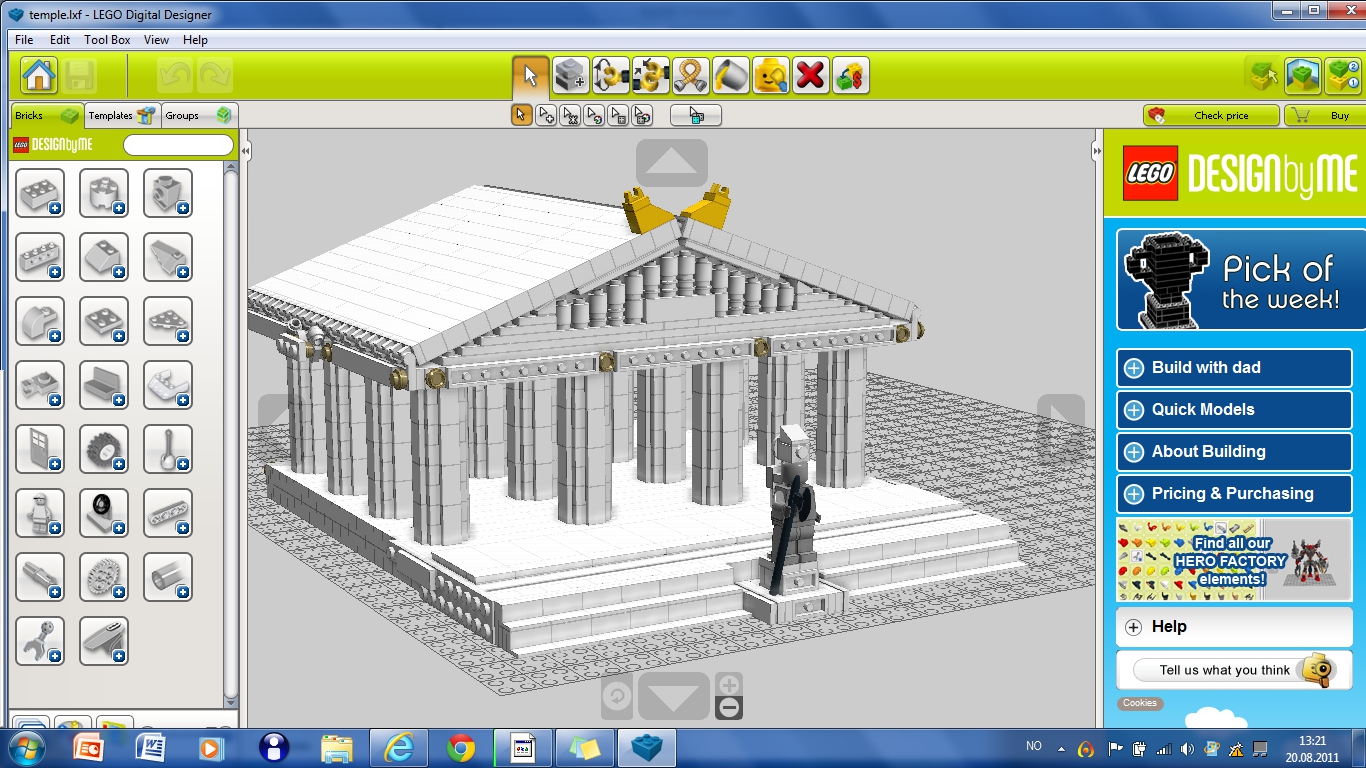Open the Tool Box menu

[107, 40]
